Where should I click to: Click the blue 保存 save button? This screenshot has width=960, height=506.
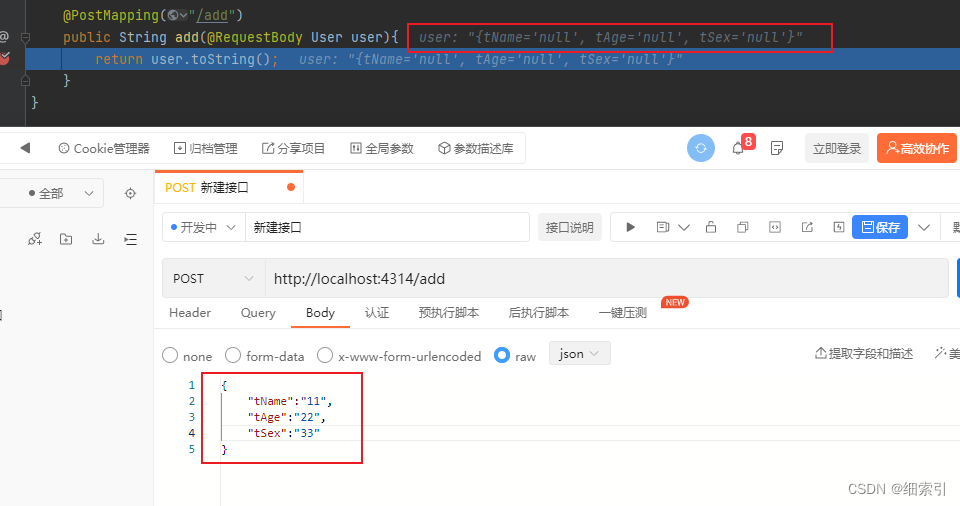880,227
